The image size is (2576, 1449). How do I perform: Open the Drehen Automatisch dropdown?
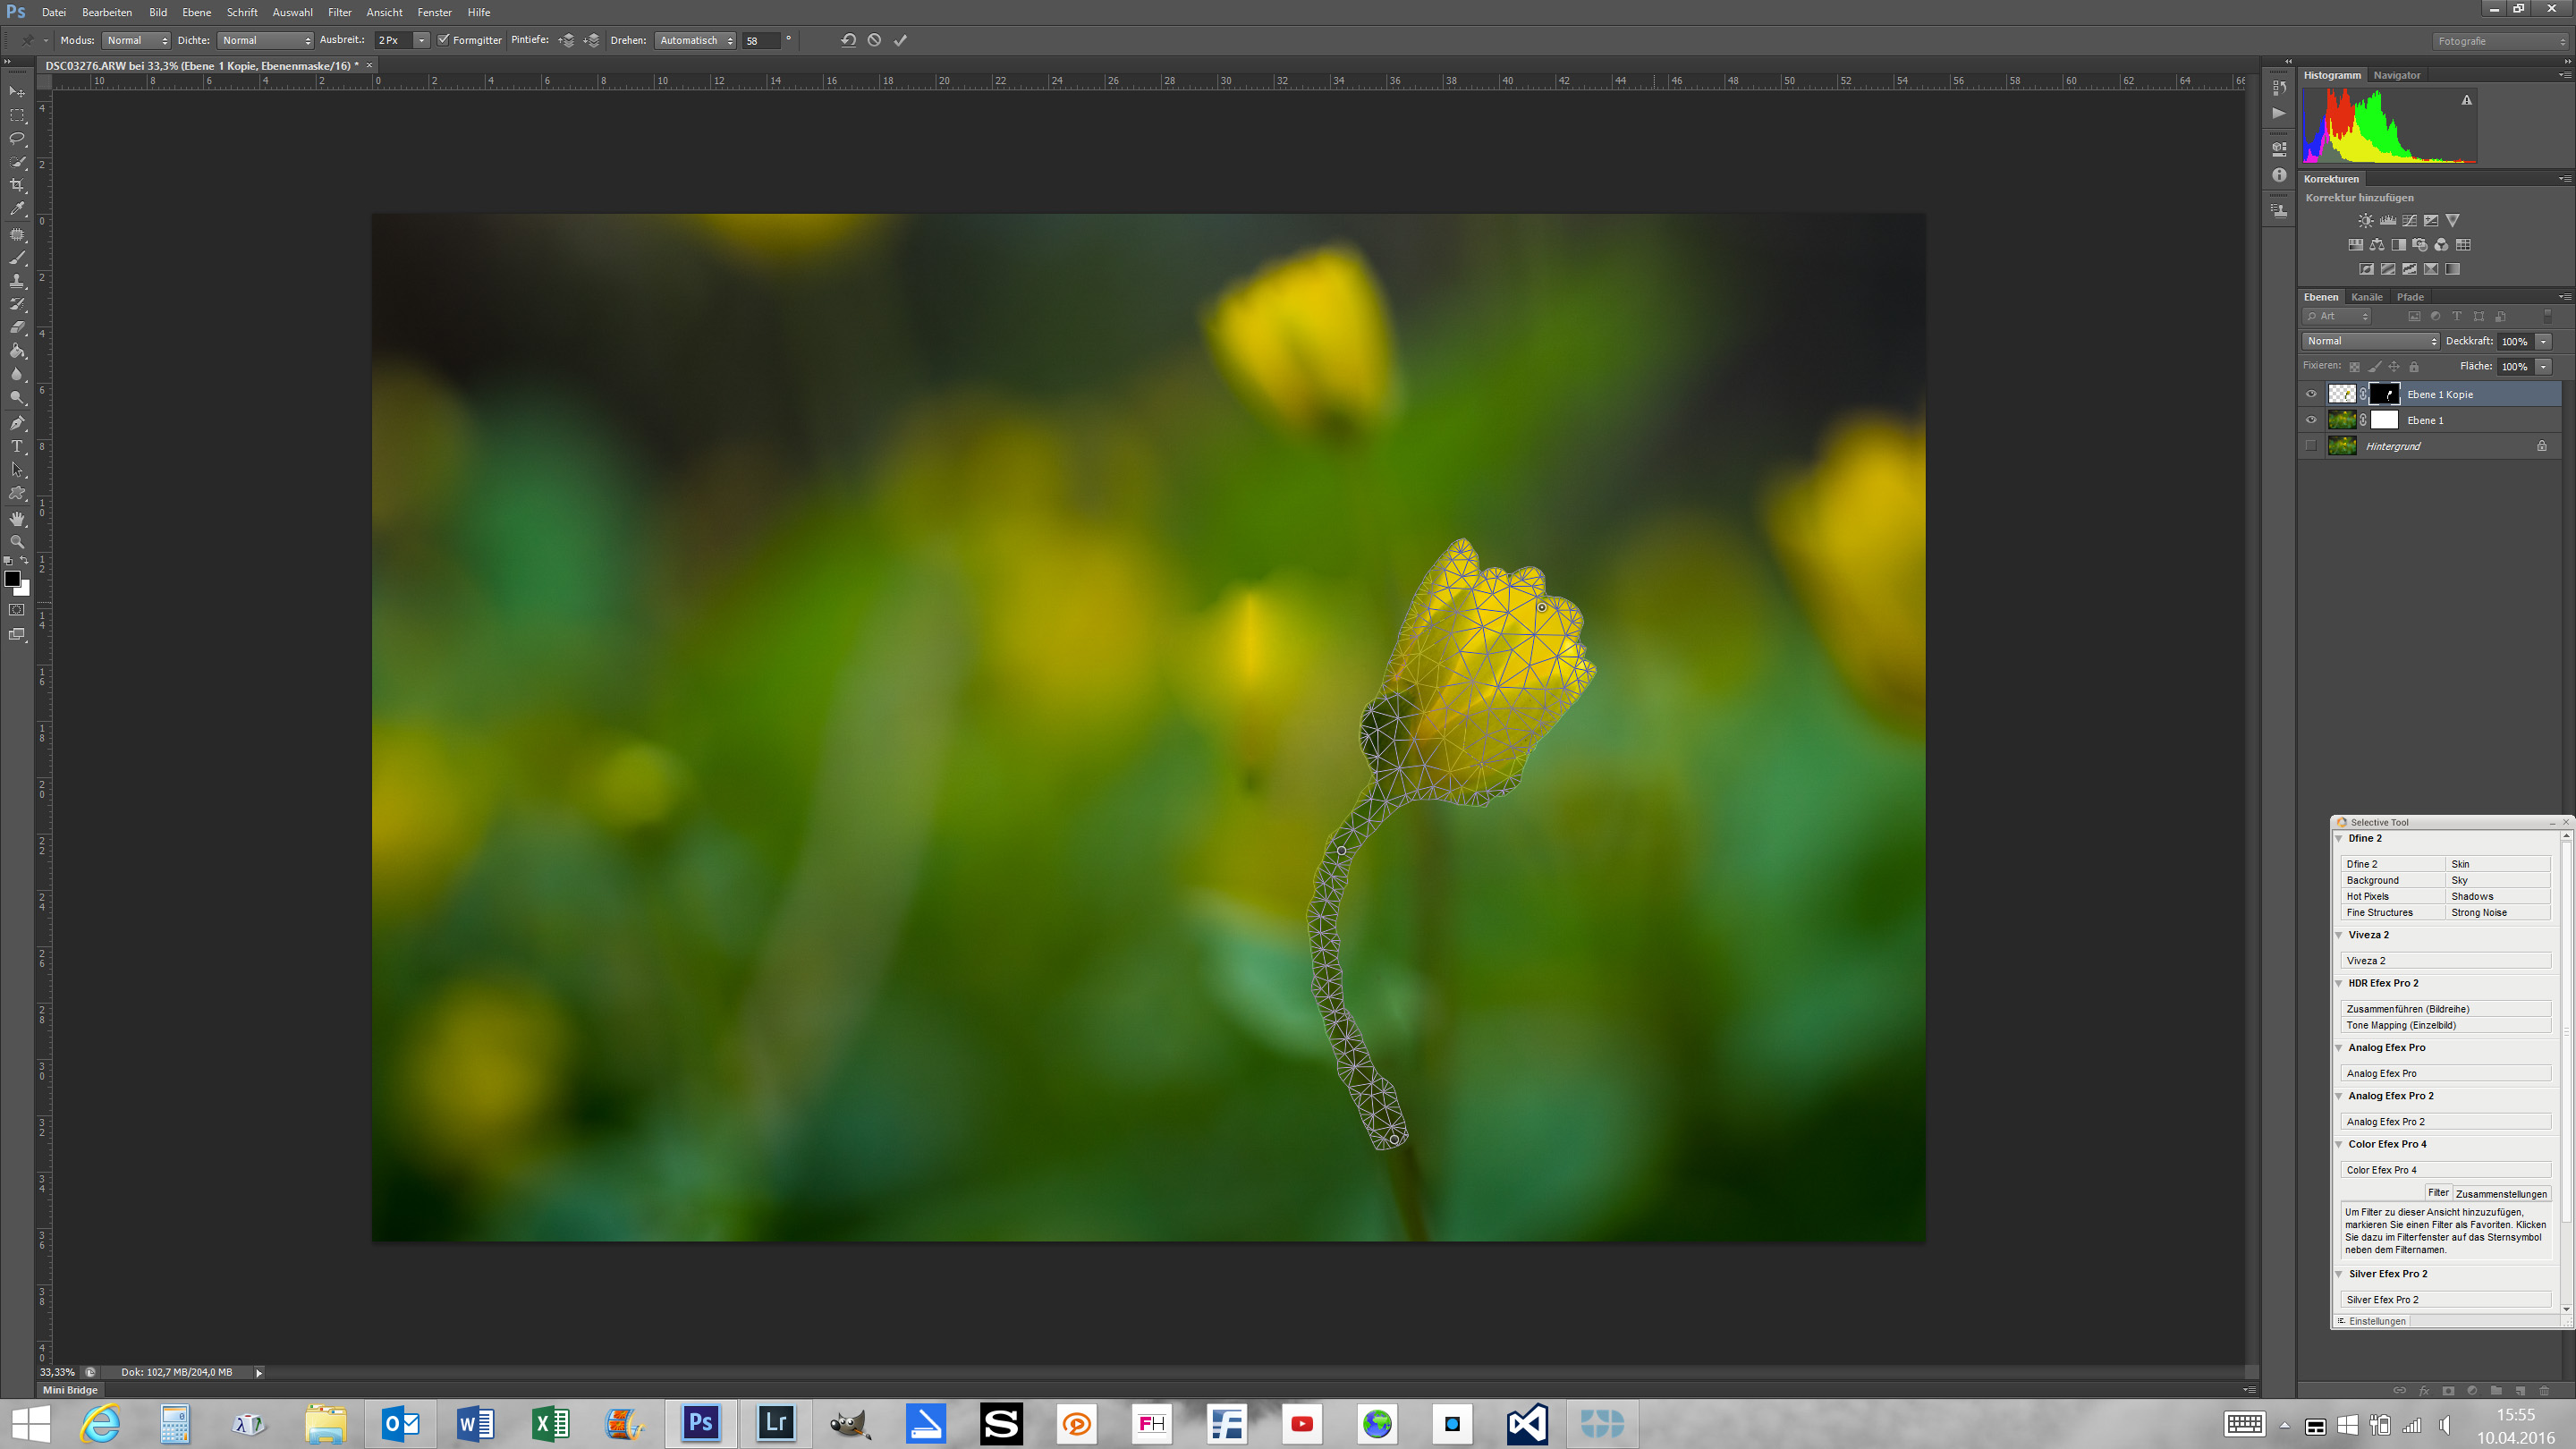[x=696, y=40]
